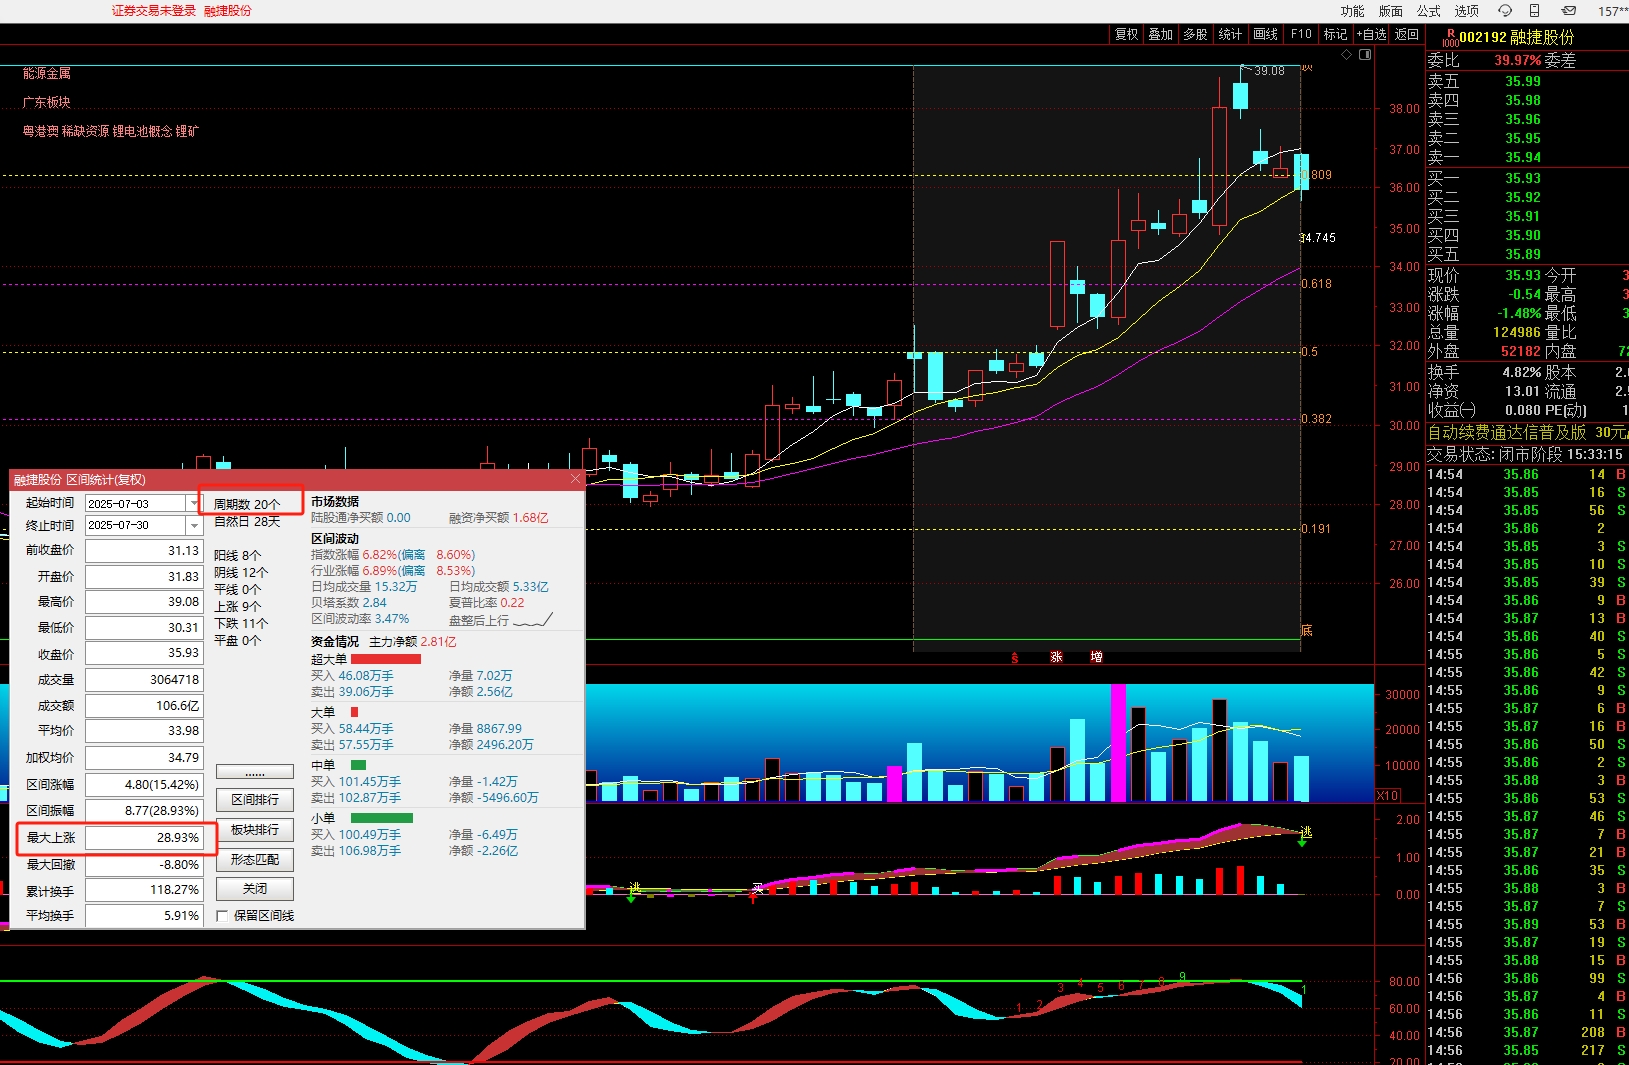Click the 累计换手 field showing 118.27%
Screen dimensions: 1629x1065
coord(143,890)
